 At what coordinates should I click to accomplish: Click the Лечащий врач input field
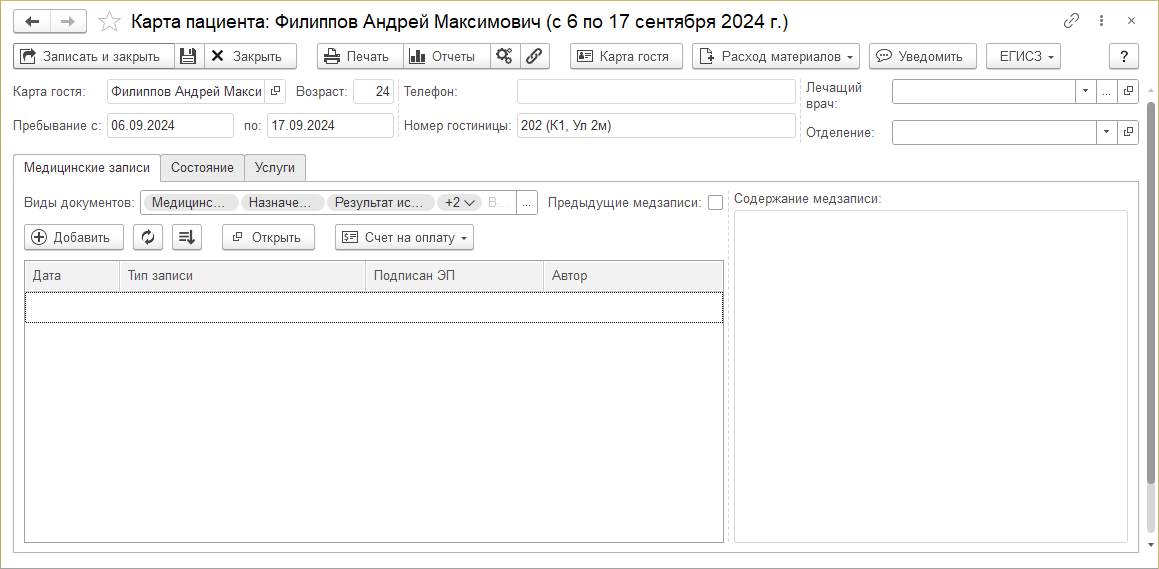click(984, 92)
